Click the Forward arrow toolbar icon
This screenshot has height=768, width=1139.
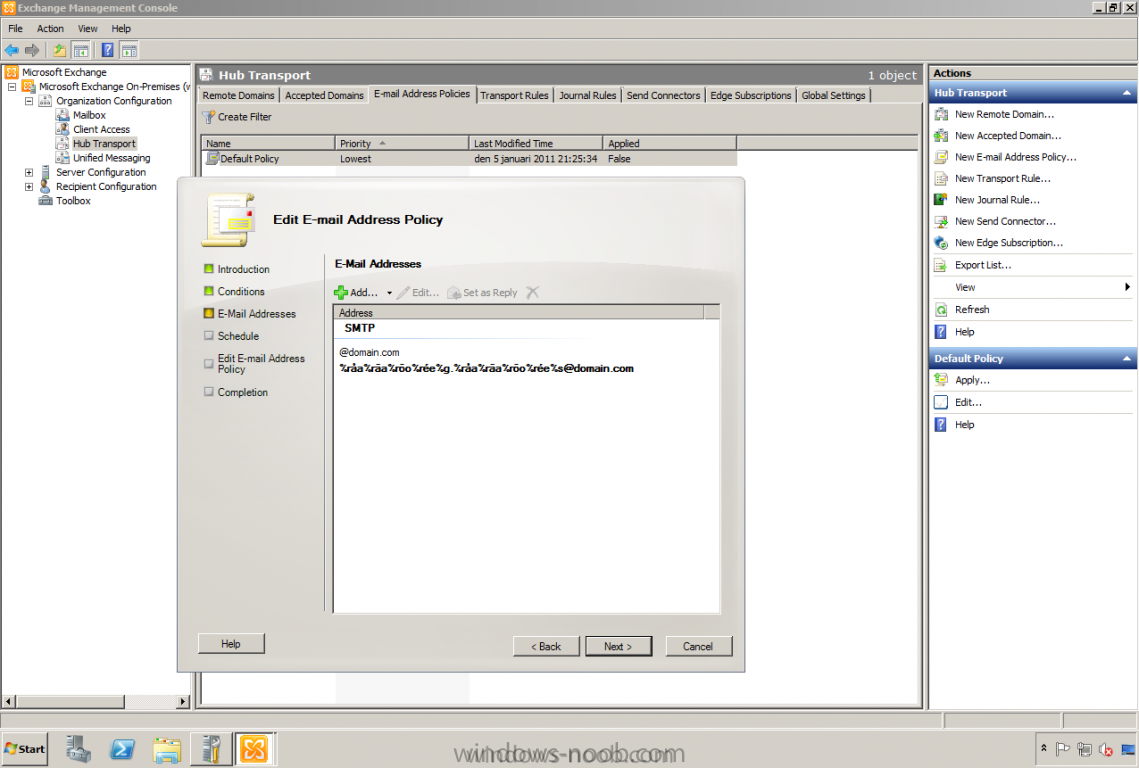coord(32,50)
